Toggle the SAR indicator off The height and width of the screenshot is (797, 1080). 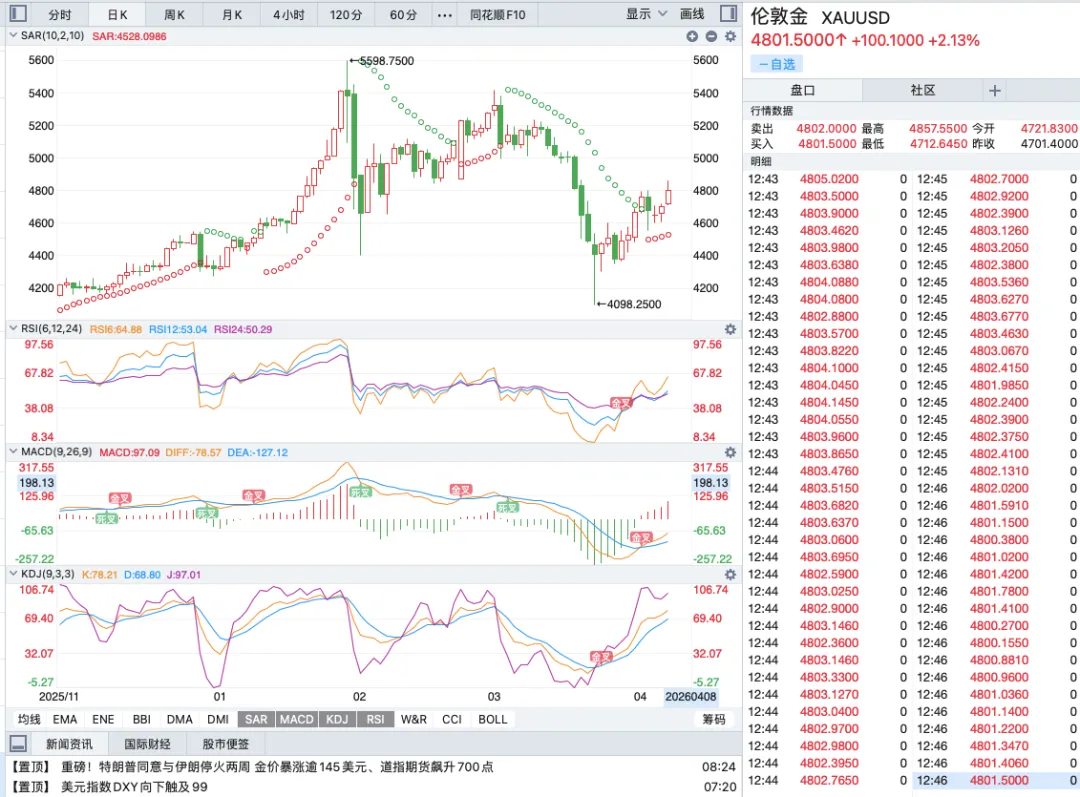256,719
